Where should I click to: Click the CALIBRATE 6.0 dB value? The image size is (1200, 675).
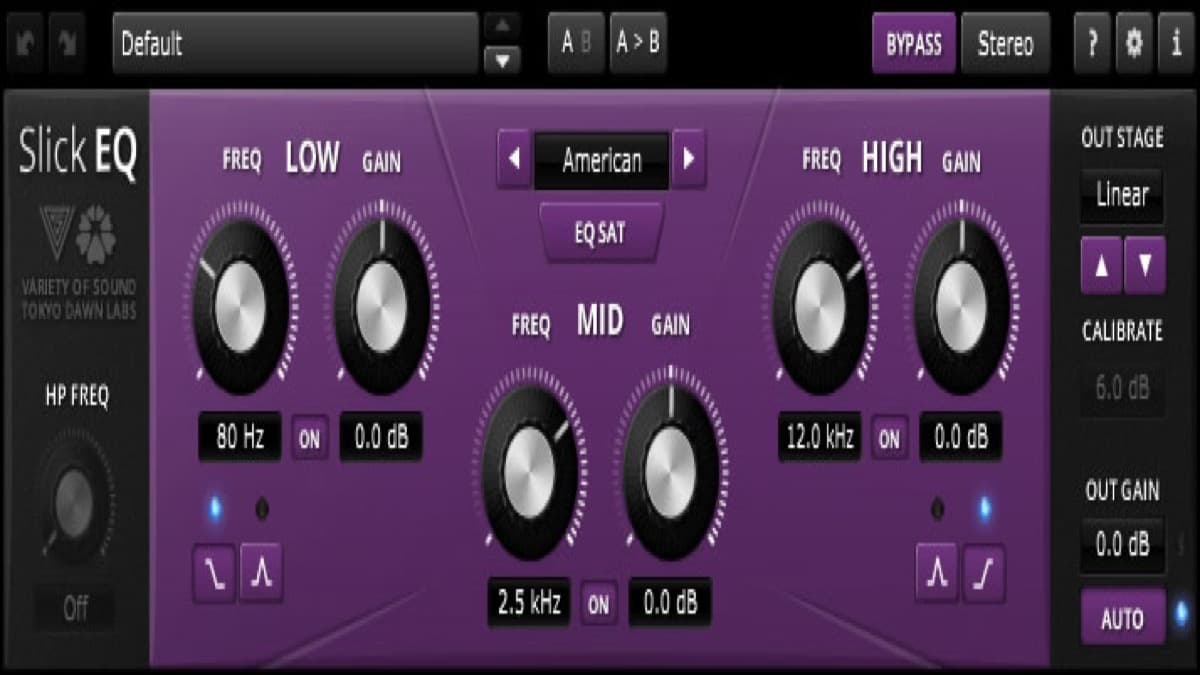(1122, 389)
